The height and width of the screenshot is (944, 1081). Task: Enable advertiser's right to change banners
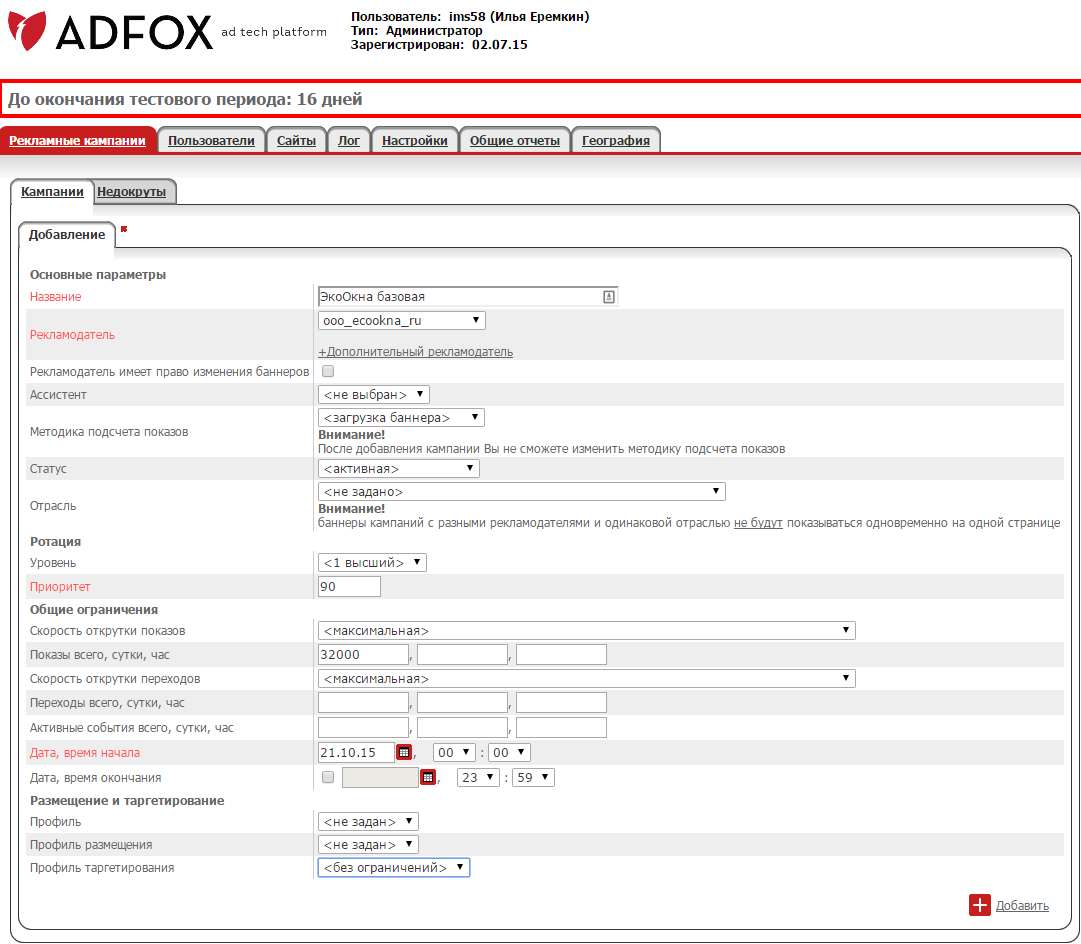328,371
